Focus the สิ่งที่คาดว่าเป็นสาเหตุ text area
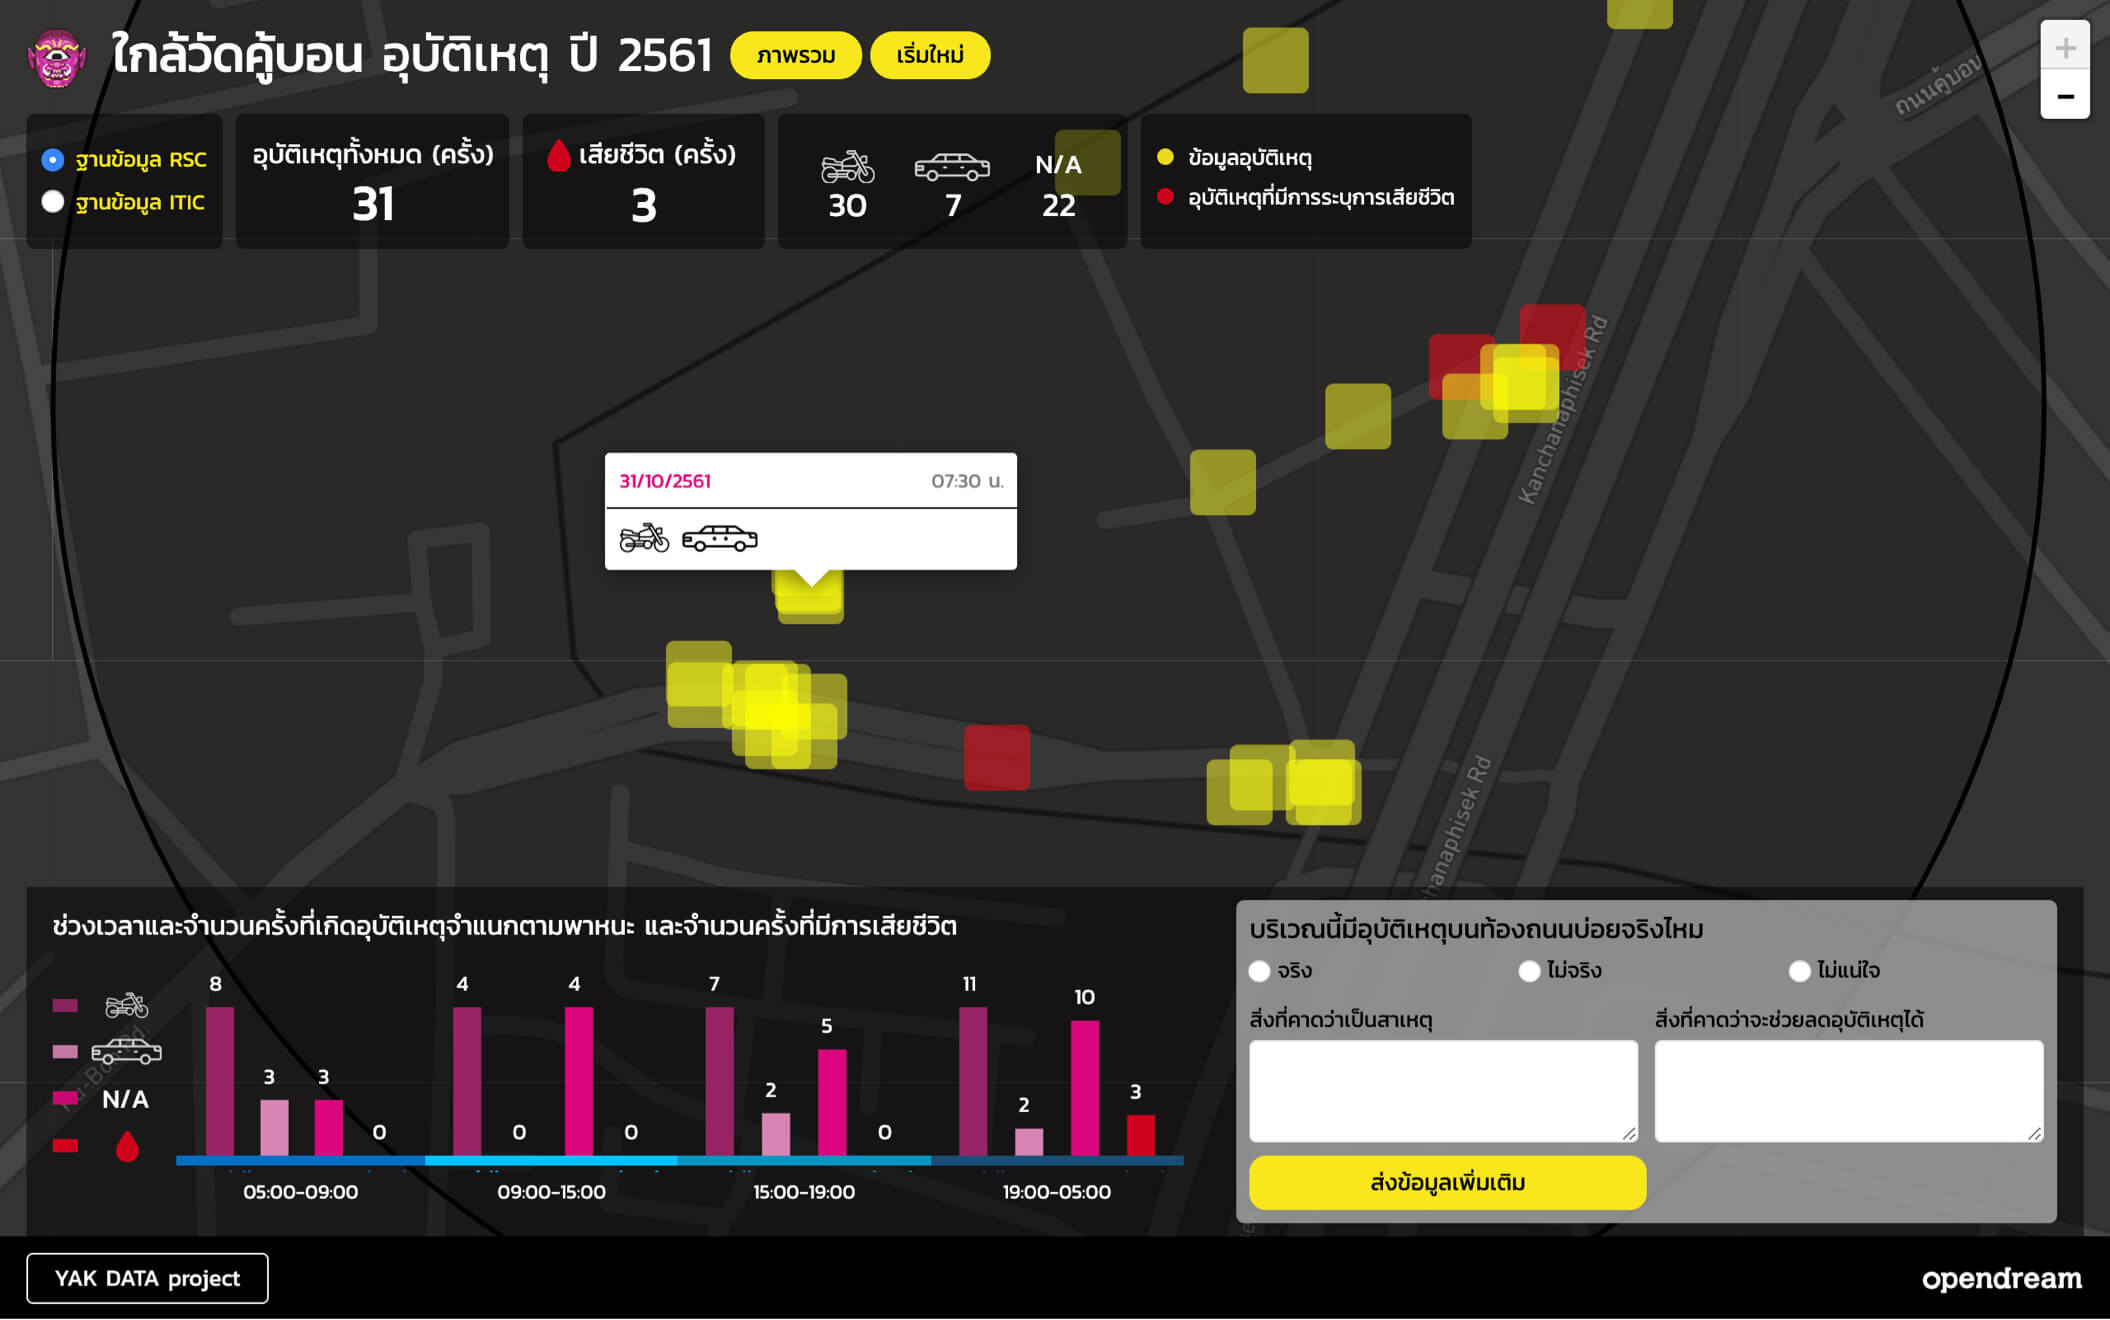The image size is (2110, 1320). (x=1443, y=1091)
